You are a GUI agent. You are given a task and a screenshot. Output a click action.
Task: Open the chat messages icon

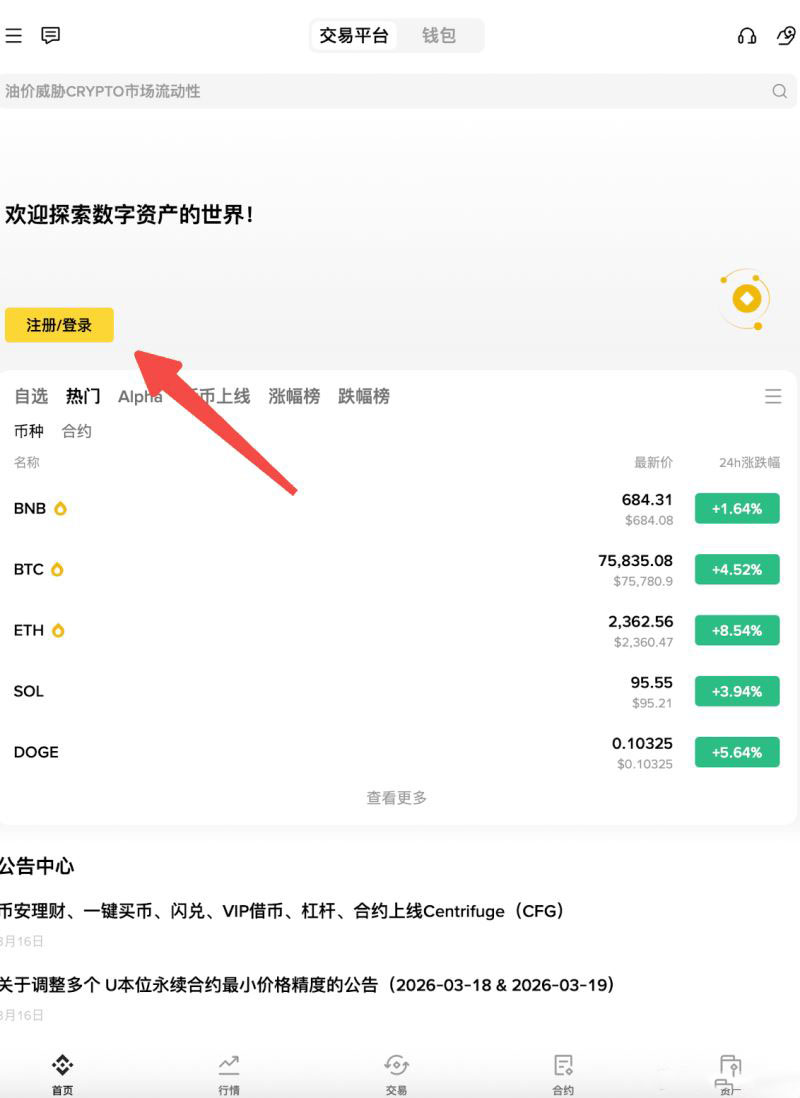(x=51, y=36)
